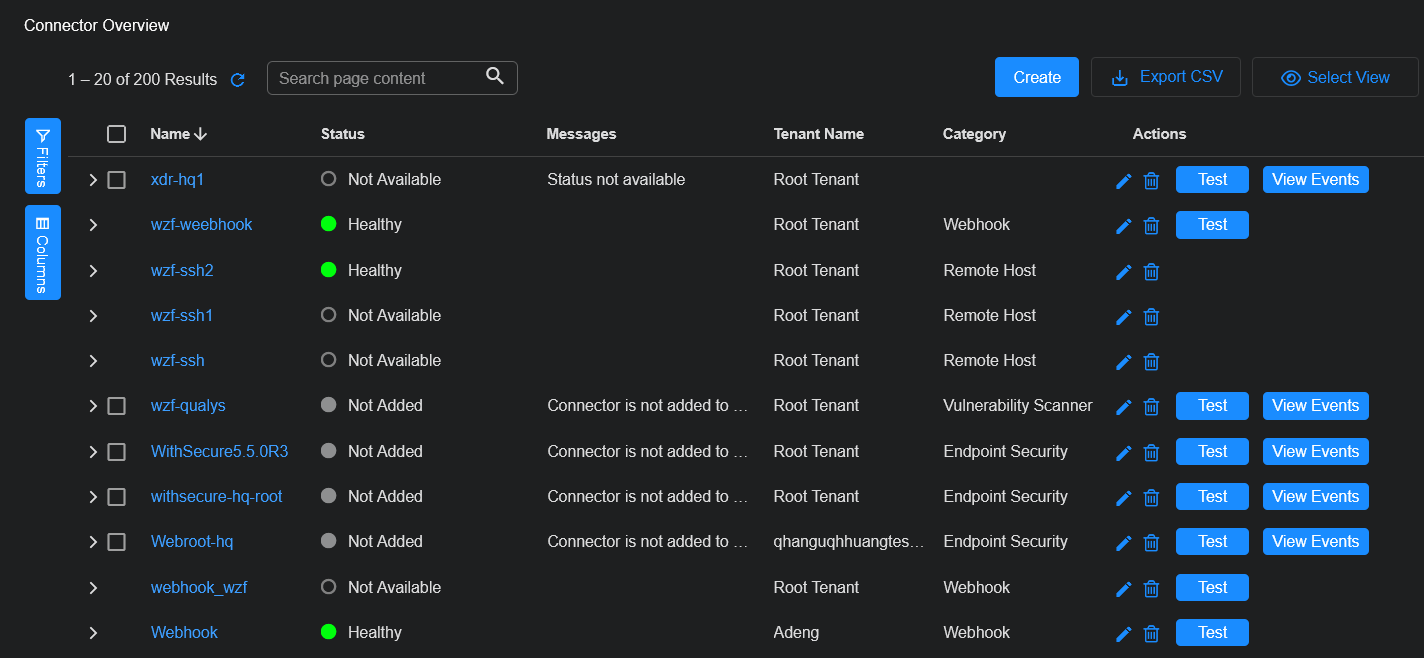
Task: Edit the Webroot-hq connector using pencil icon
Action: click(1123, 543)
